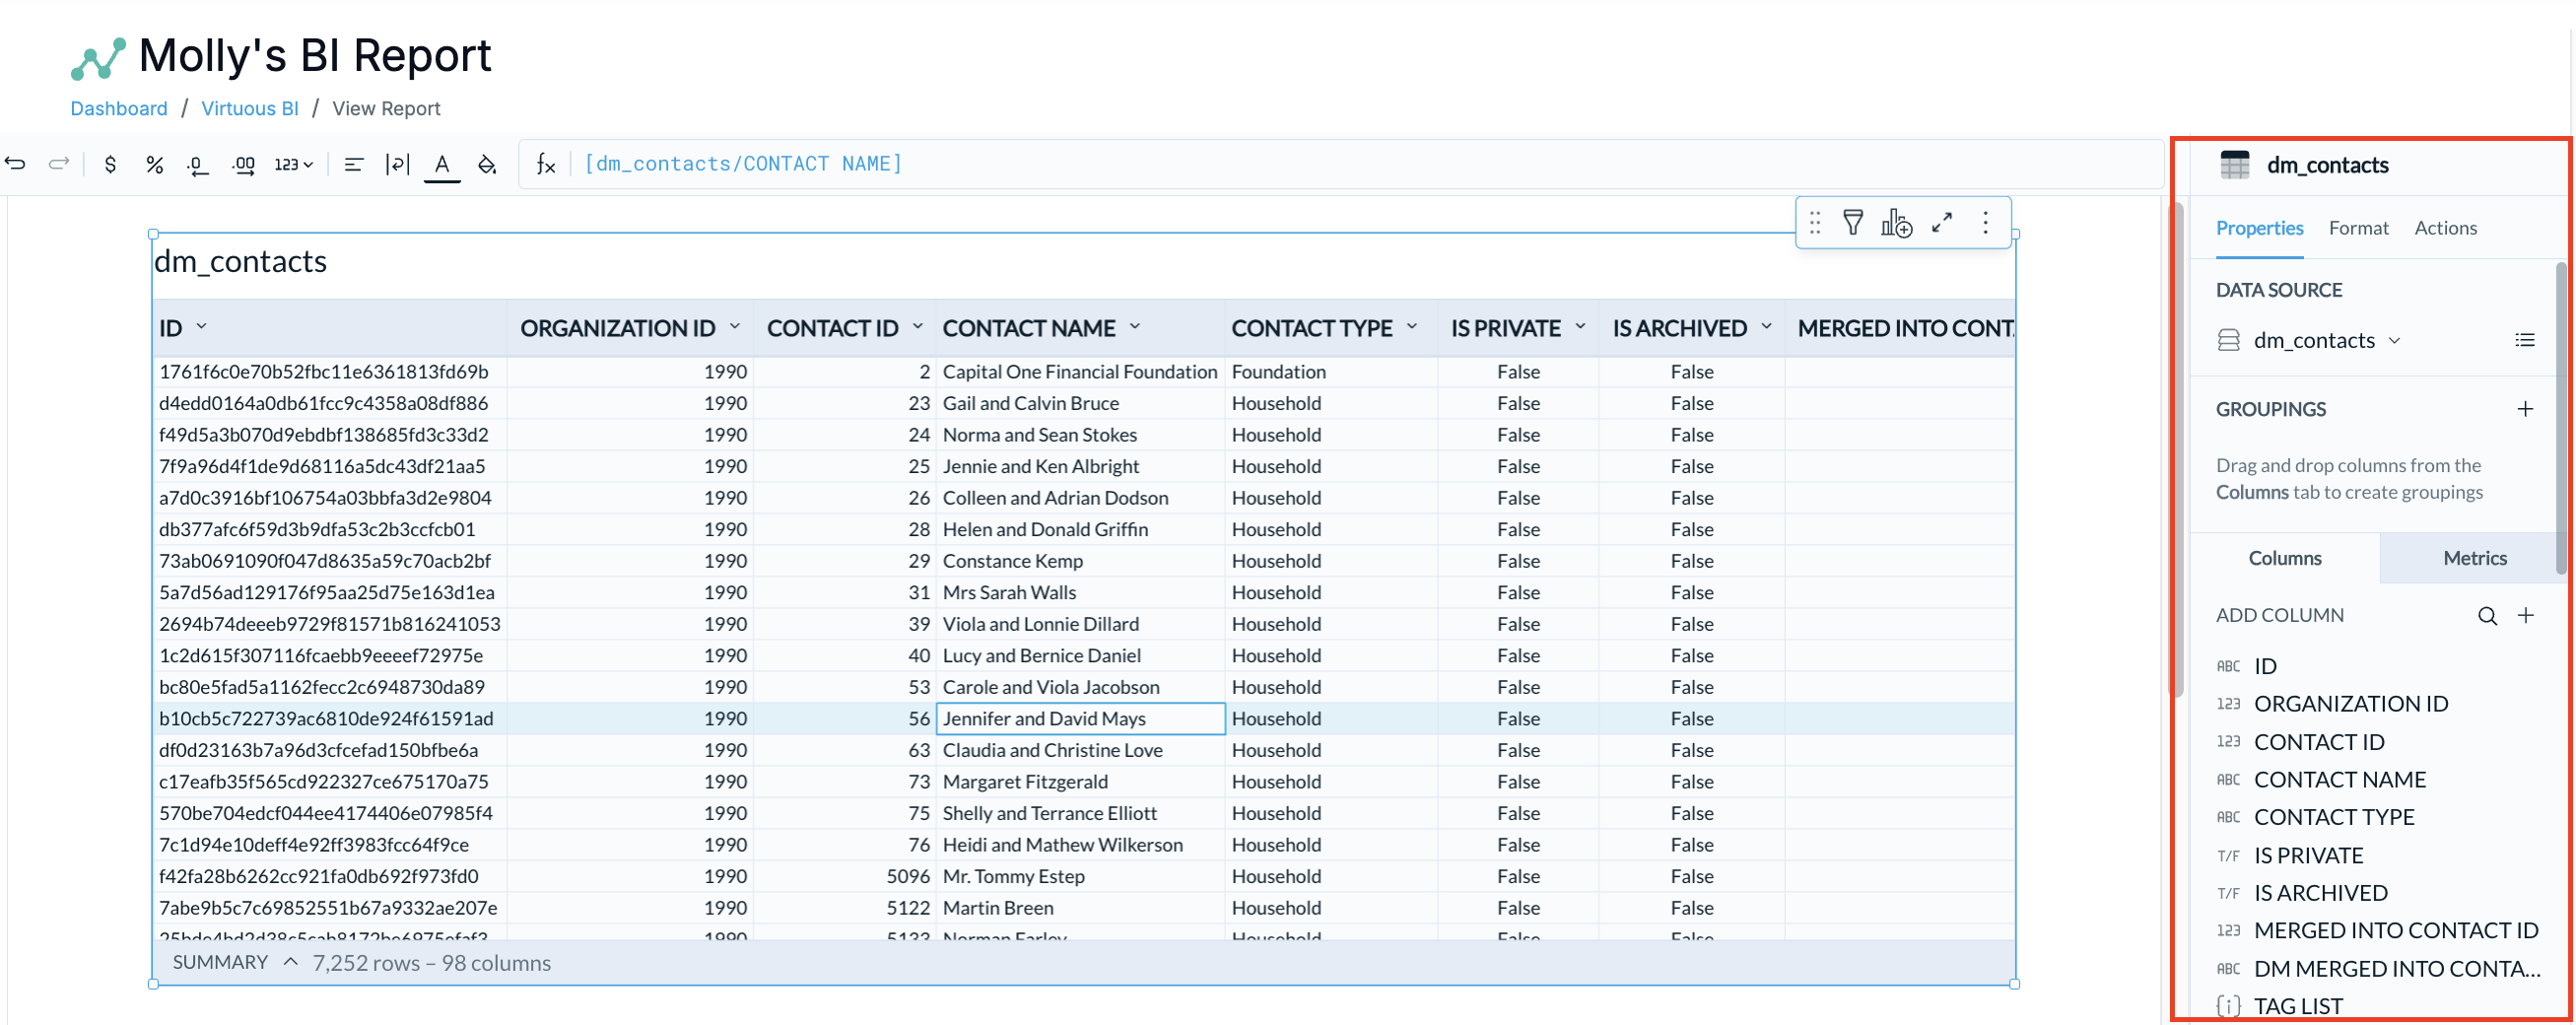Select MERGED INTO CONTACT ID column item
Screen dimensions: 2576x1025
(x=2395, y=931)
